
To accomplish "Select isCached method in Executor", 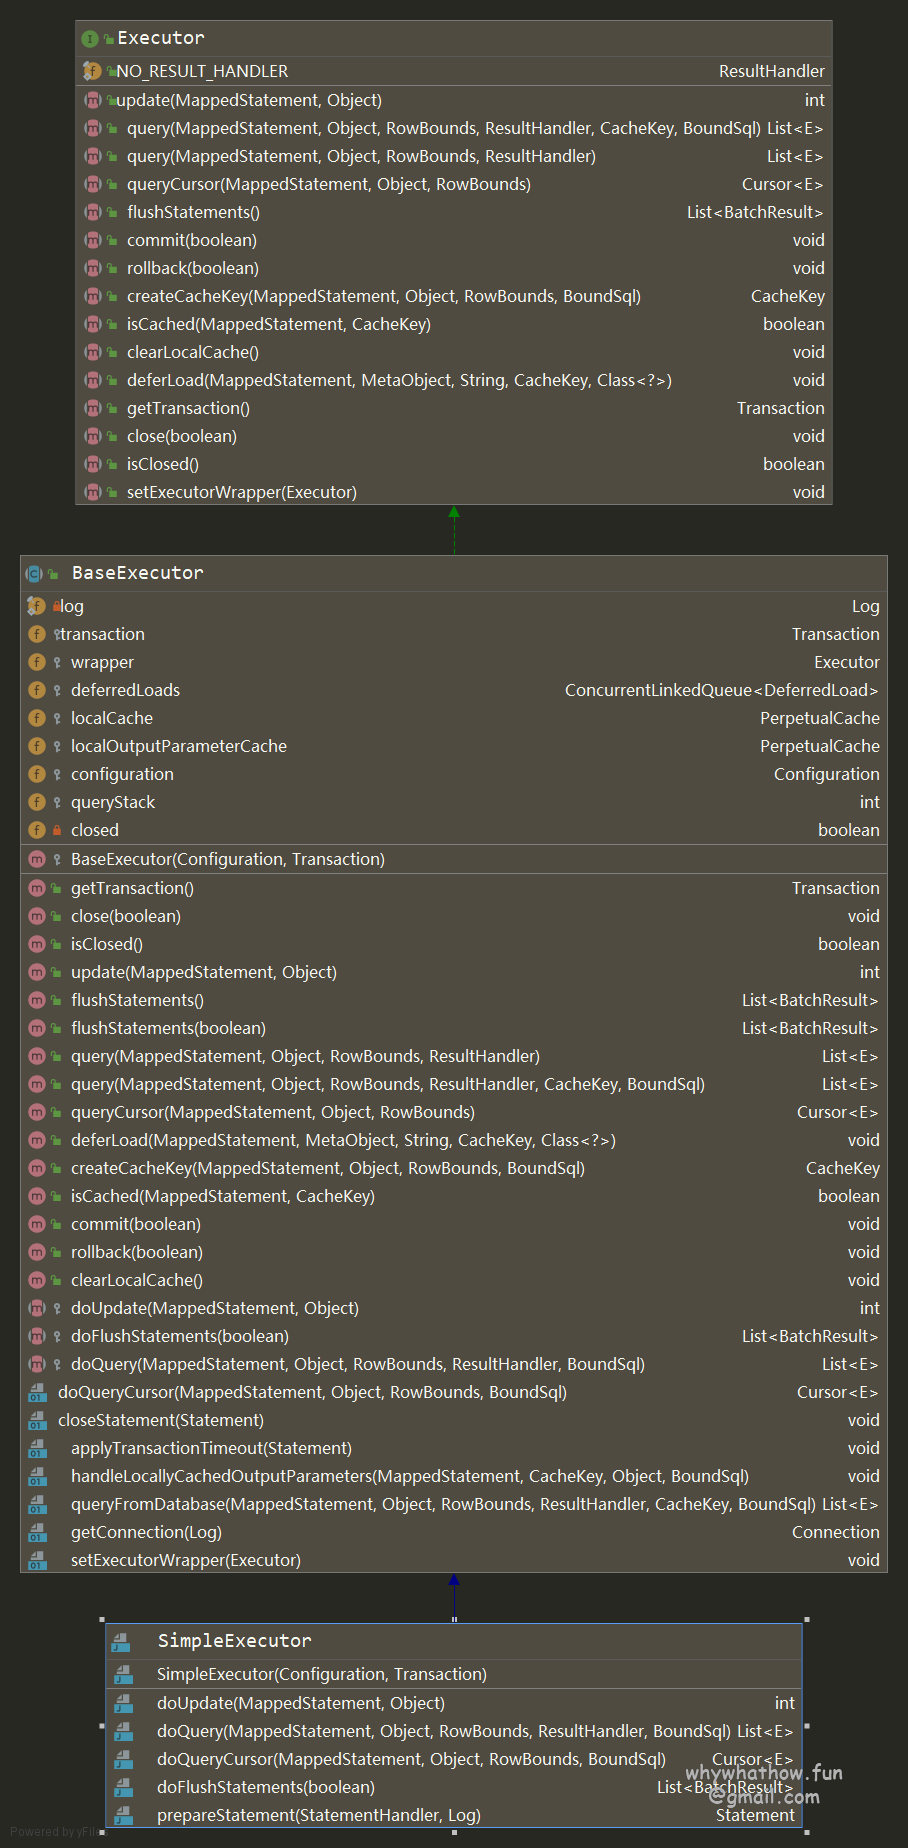I will [279, 324].
